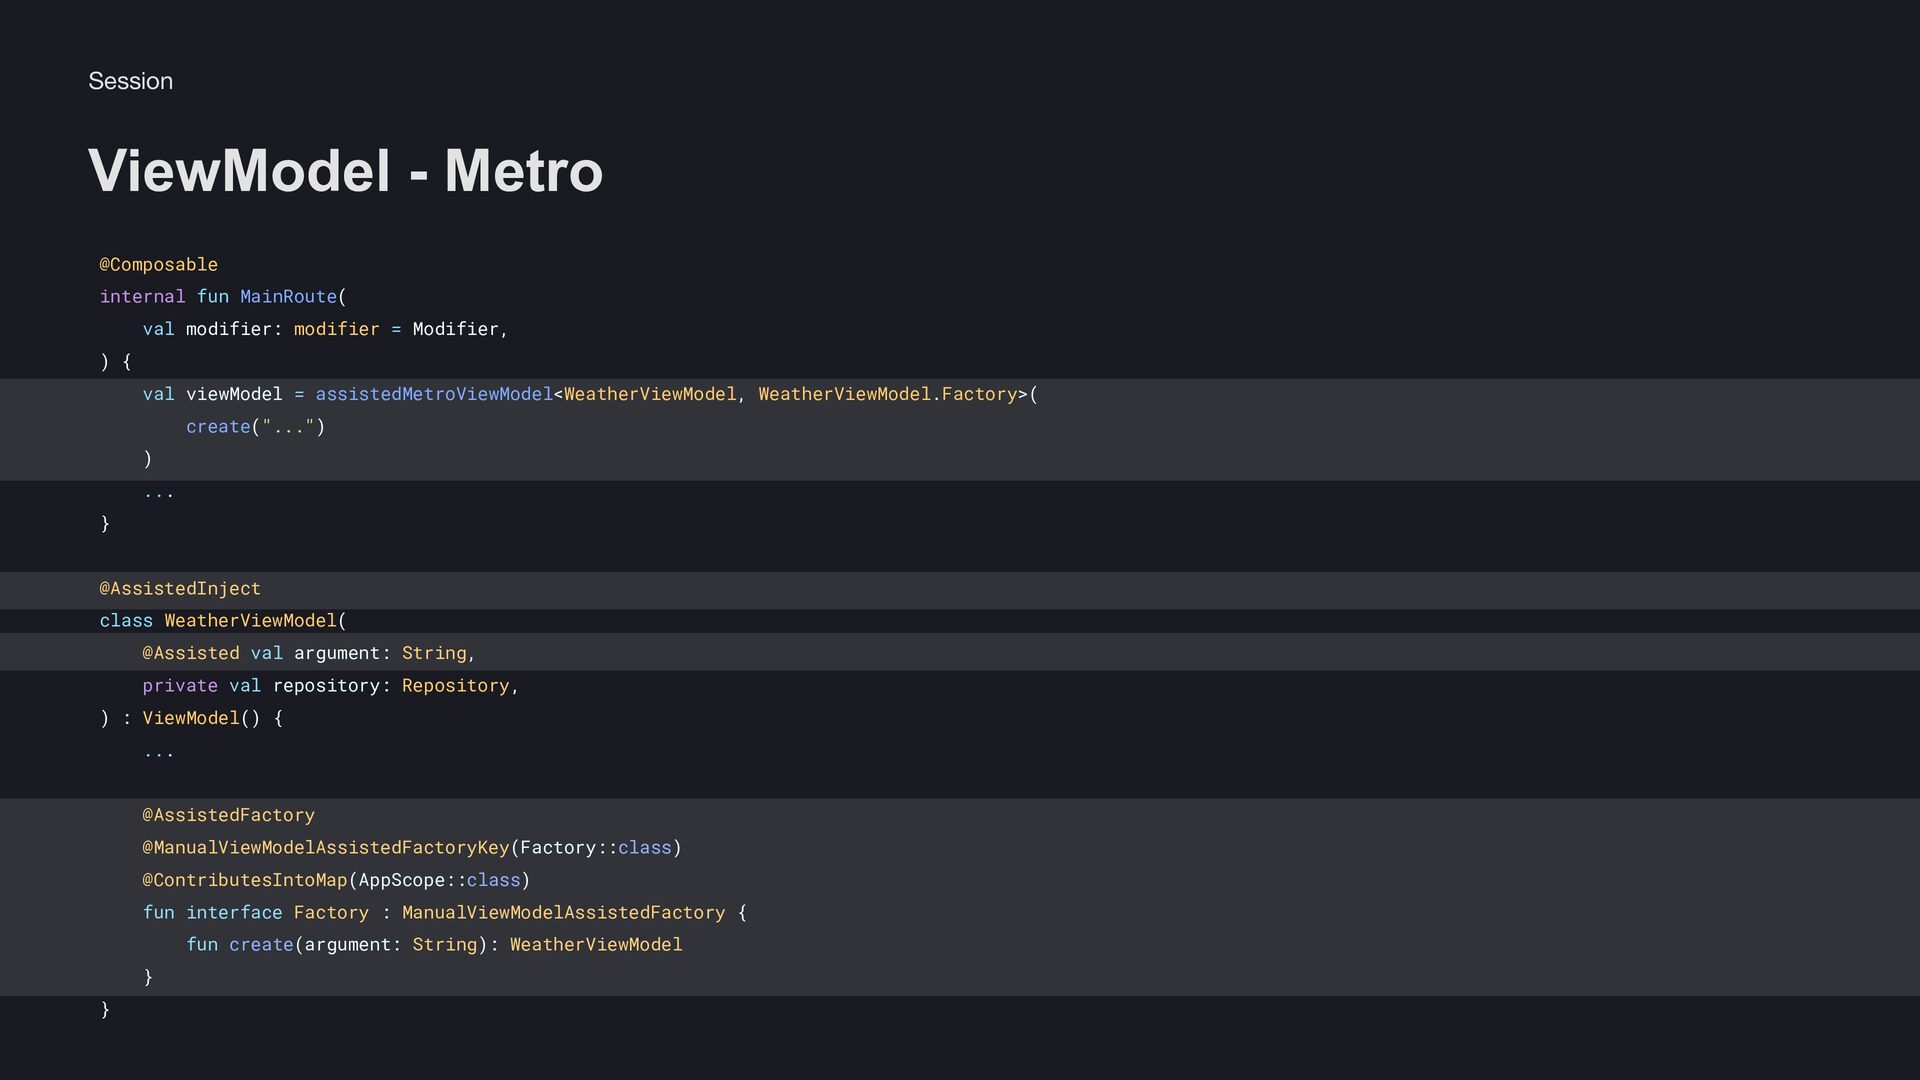The height and width of the screenshot is (1080, 1920).
Task: Click the ViewModel - Metro slide title
Action: click(x=345, y=170)
